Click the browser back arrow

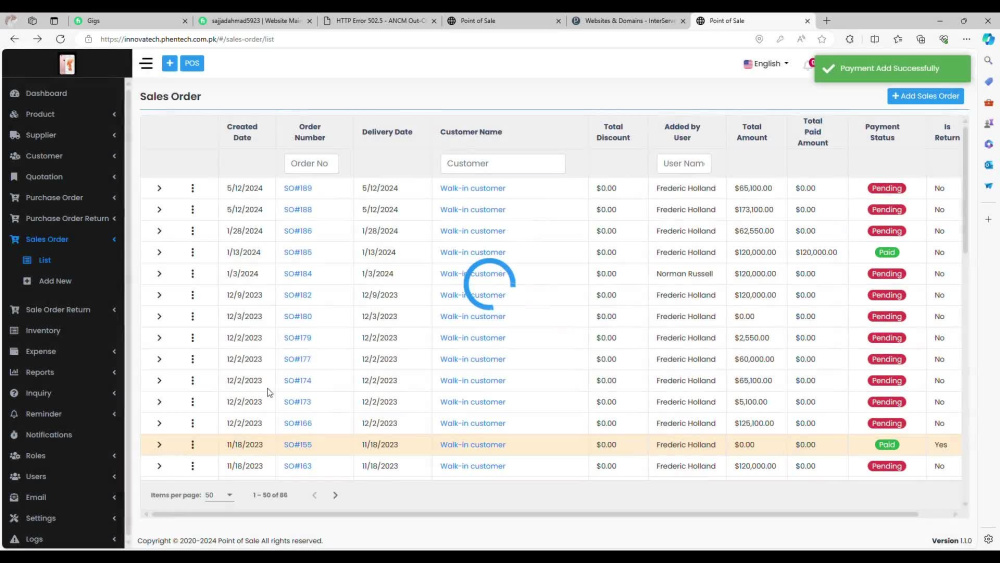tap(15, 39)
